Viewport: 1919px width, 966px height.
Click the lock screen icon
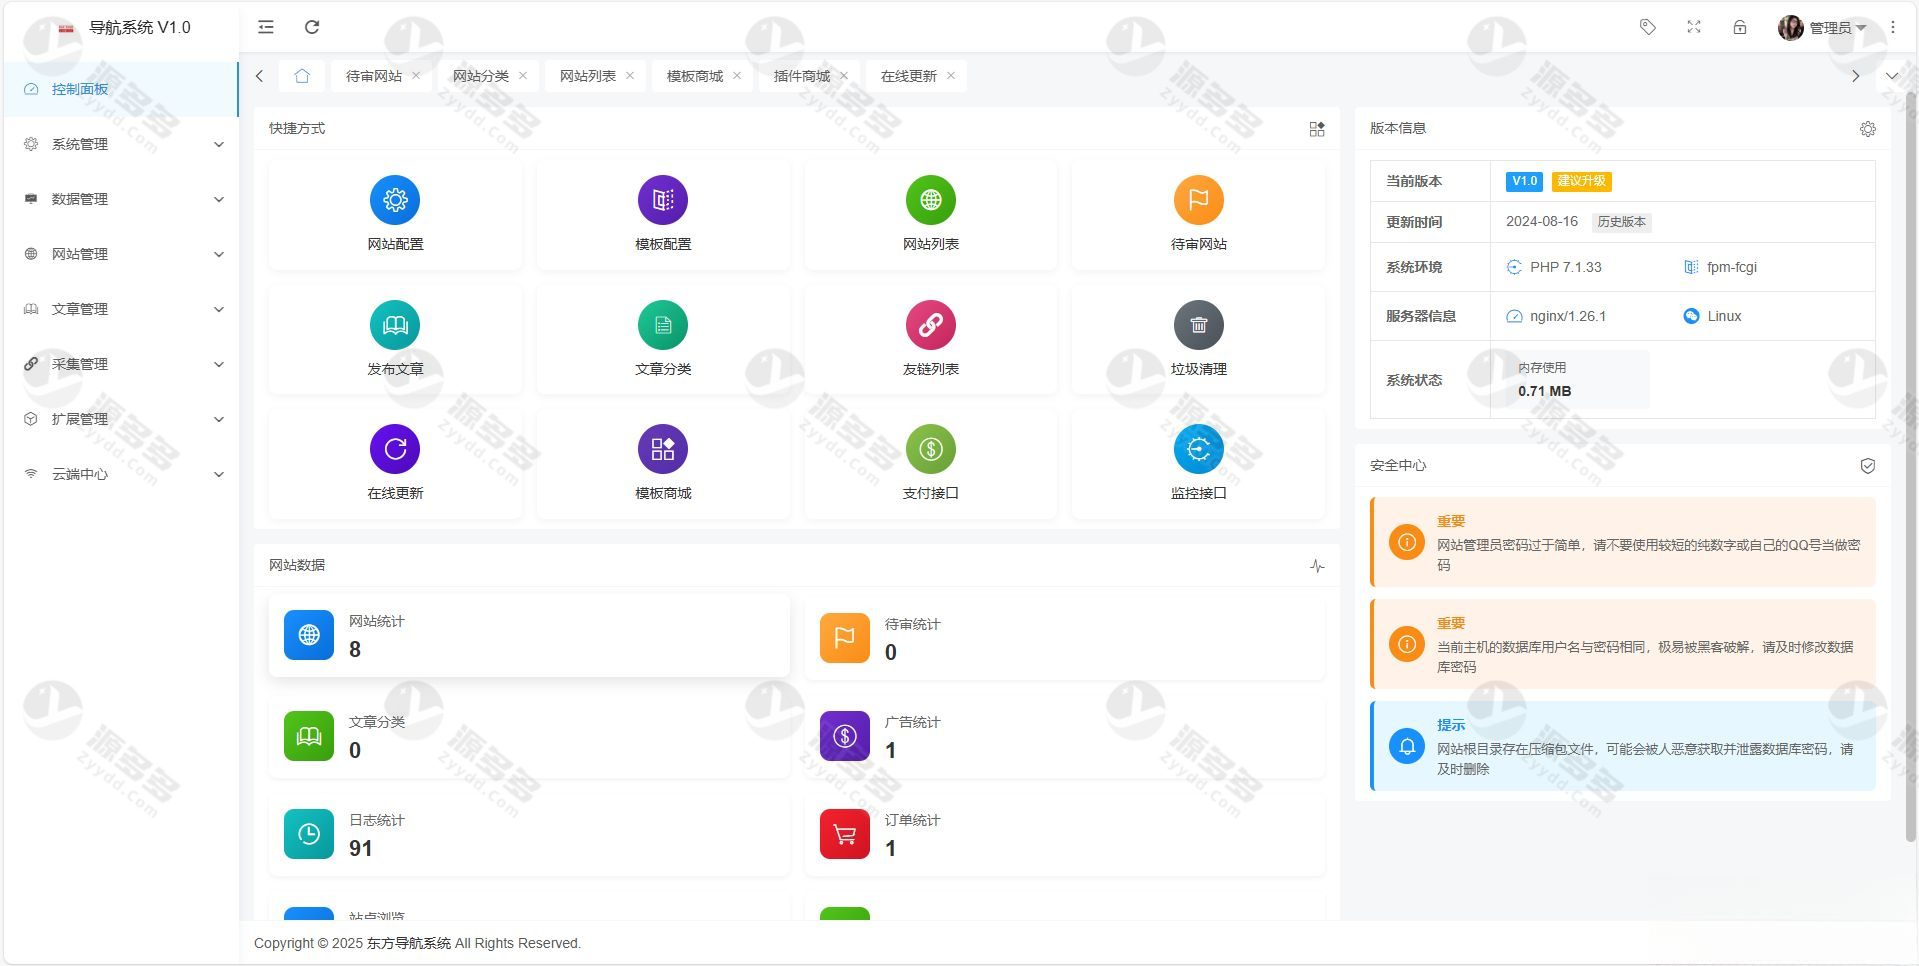1740,27
